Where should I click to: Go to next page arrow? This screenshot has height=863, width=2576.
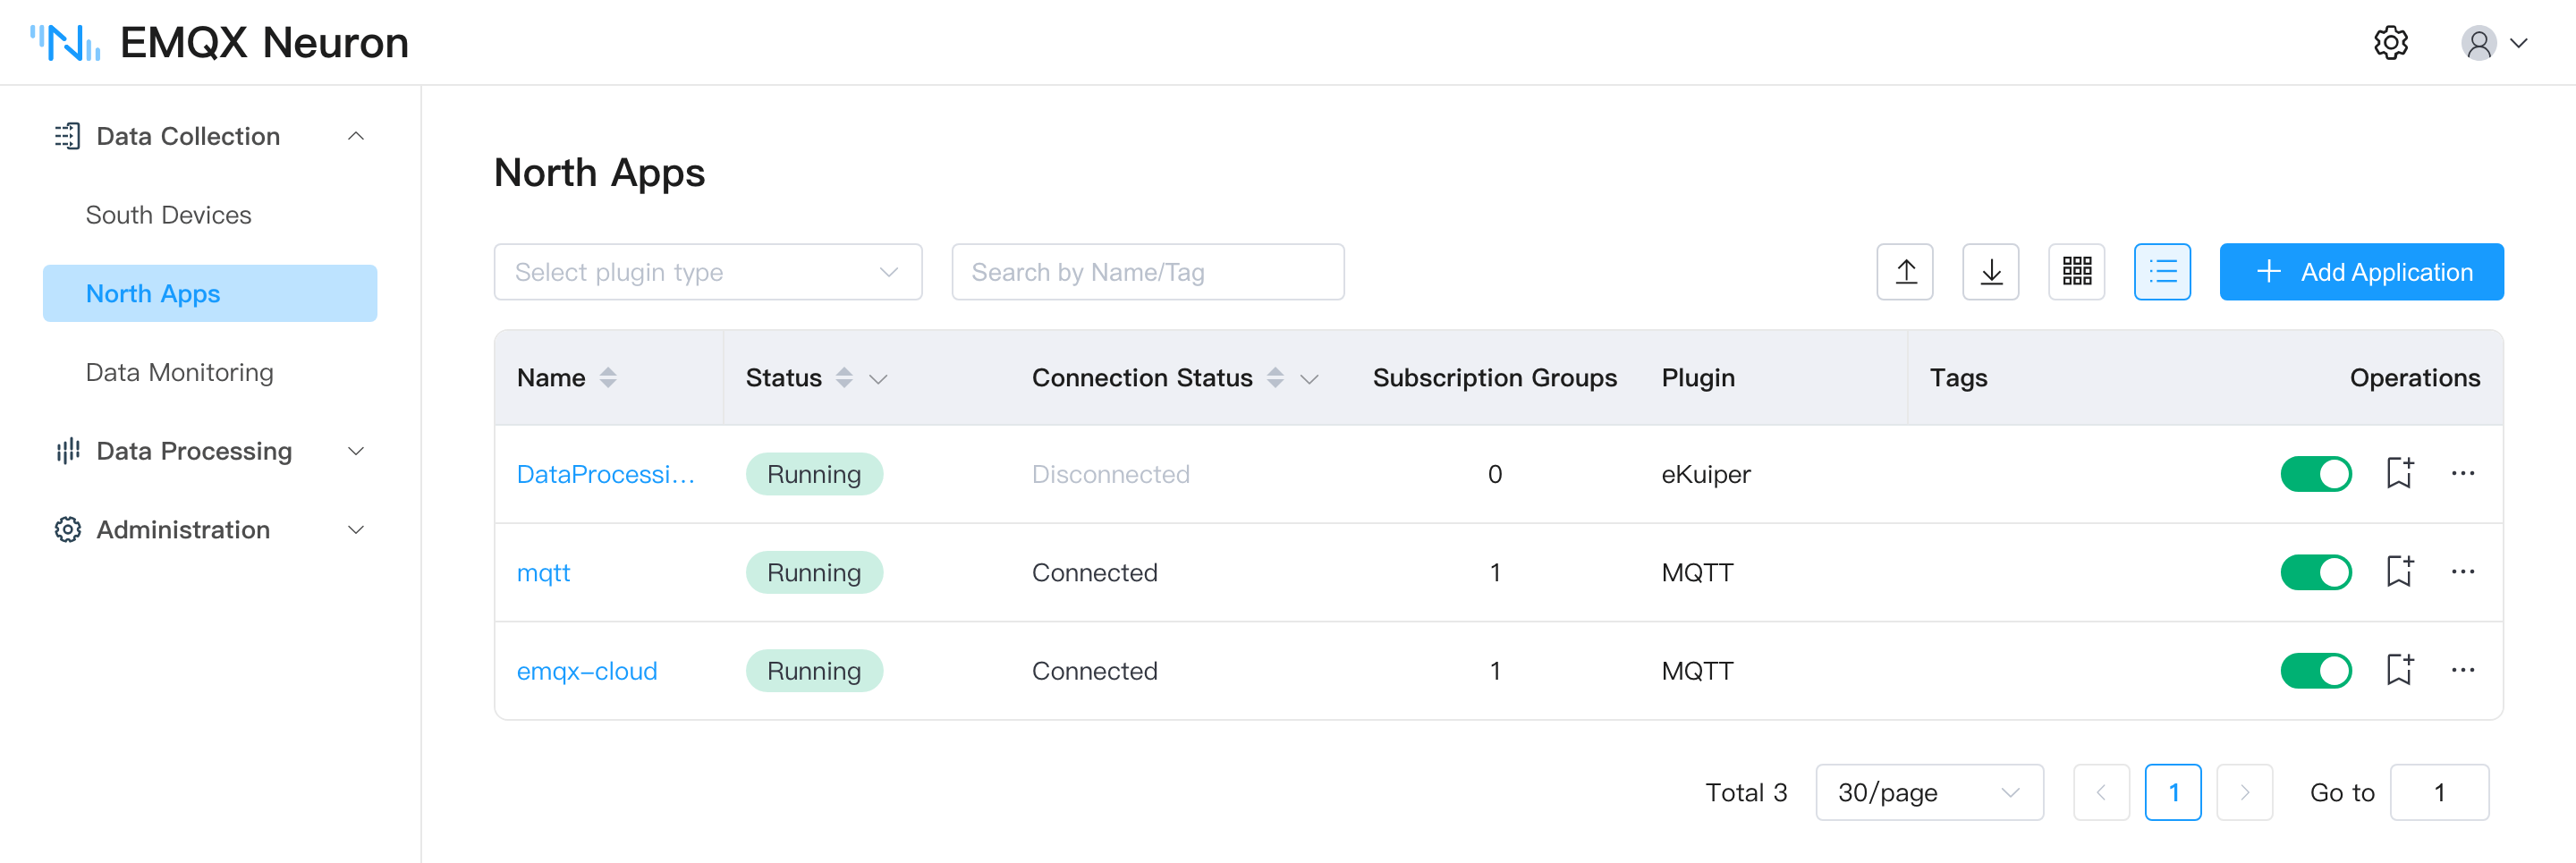tap(2244, 793)
